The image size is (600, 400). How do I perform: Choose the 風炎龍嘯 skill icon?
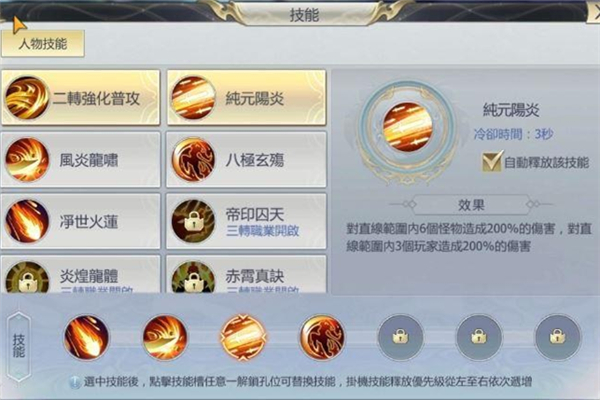tap(27, 159)
